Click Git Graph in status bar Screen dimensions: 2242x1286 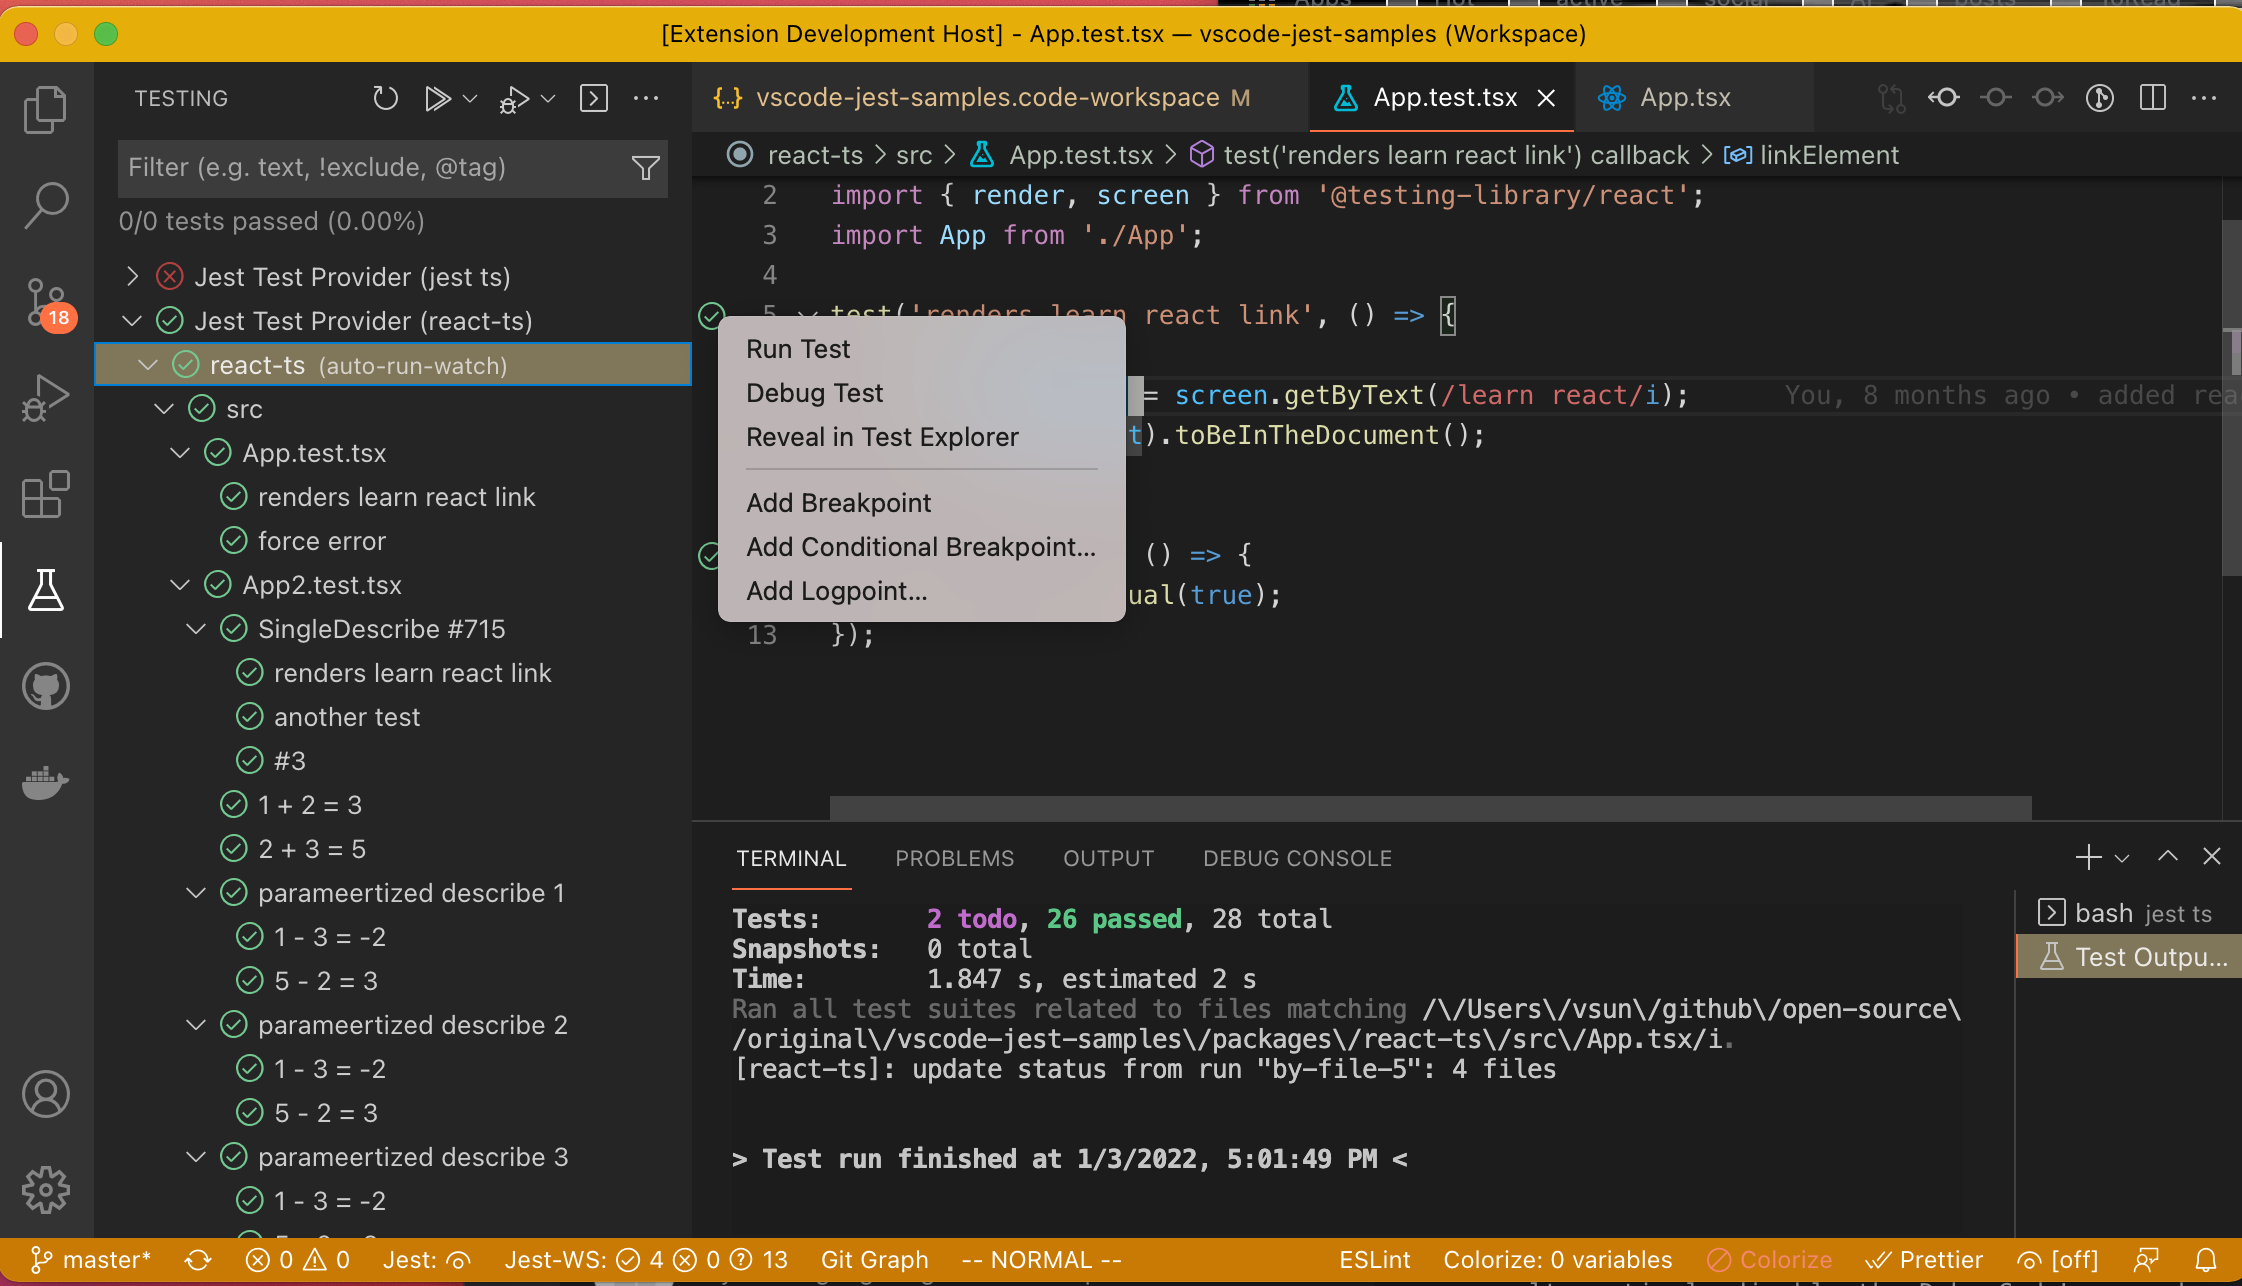(x=874, y=1260)
